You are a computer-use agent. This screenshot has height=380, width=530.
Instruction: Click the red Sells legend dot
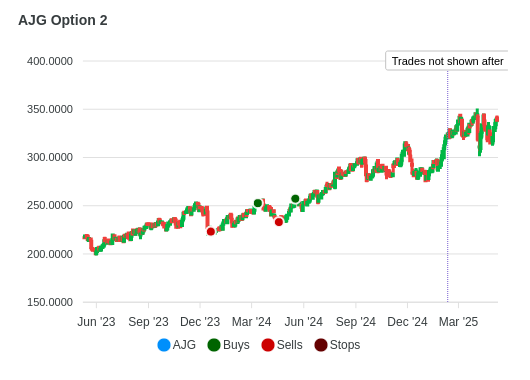(x=268, y=345)
